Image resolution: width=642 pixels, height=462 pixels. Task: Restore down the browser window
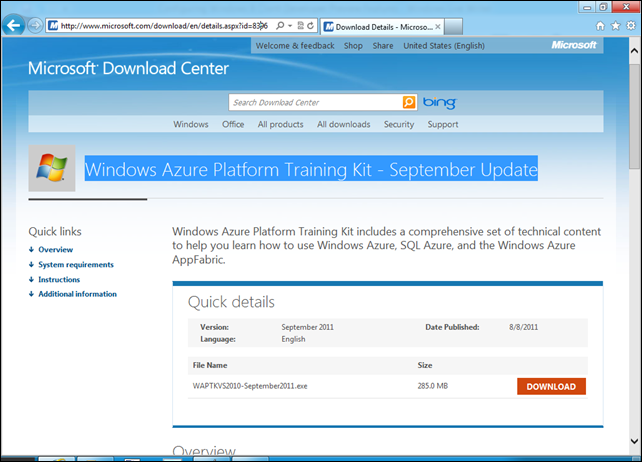[603, 7]
